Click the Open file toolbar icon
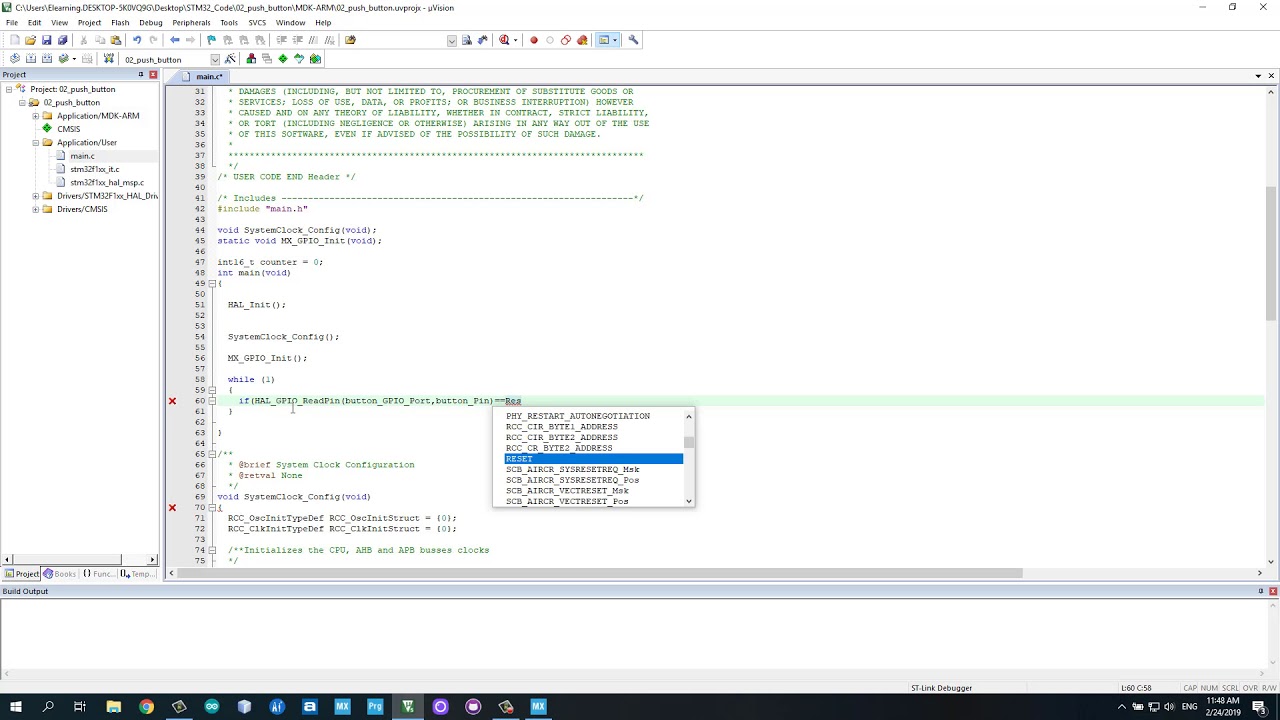The height and width of the screenshot is (720, 1280). point(30,40)
